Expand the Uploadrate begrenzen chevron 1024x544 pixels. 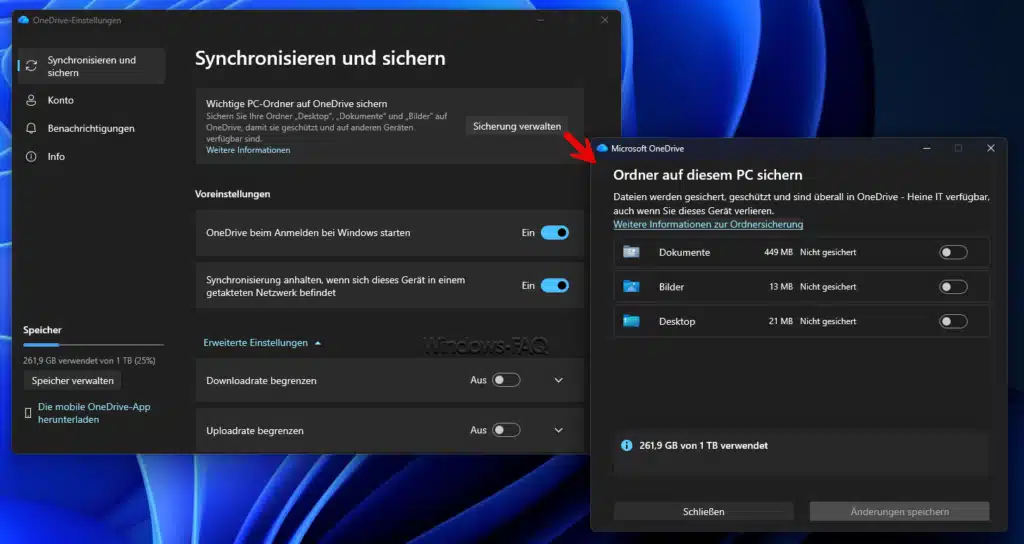coord(558,430)
